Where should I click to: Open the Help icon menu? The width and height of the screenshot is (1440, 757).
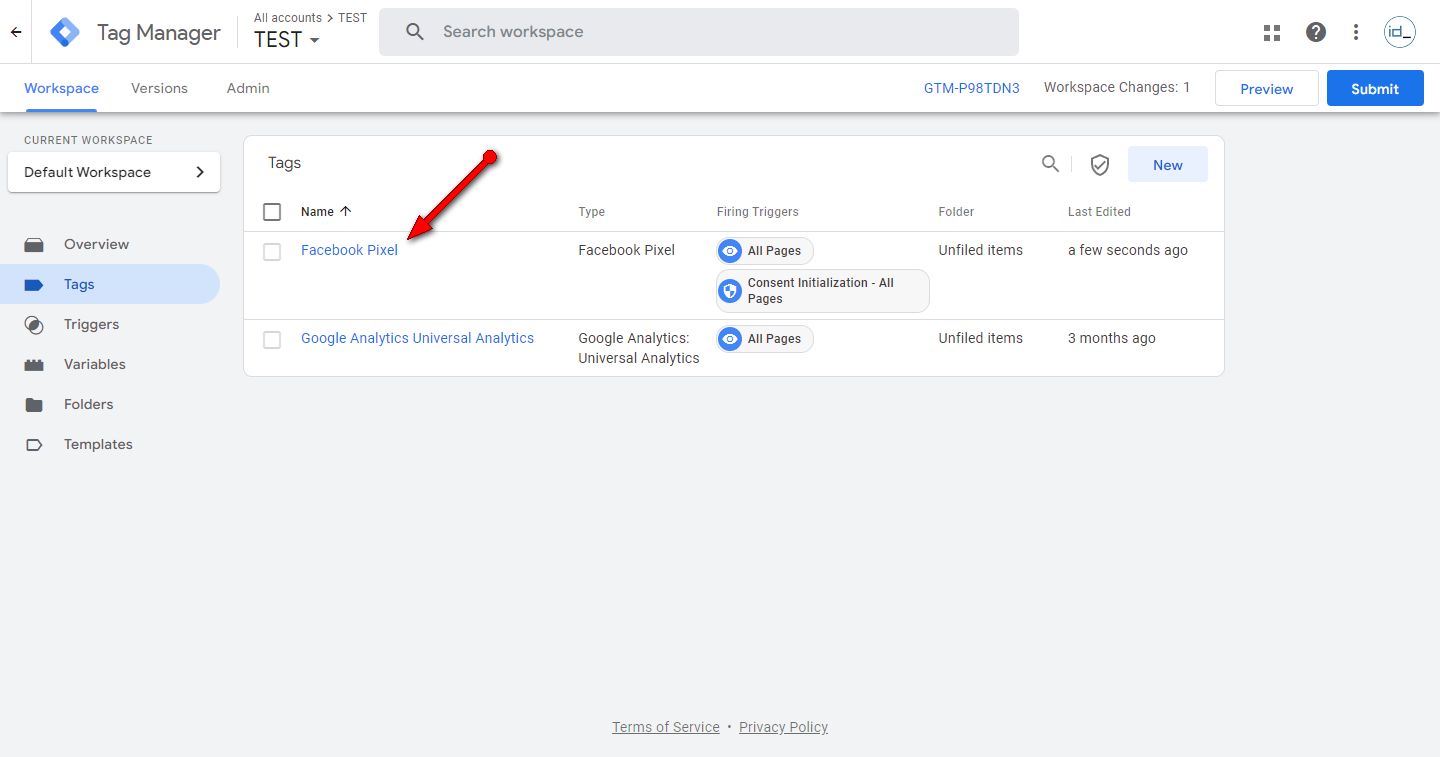1316,32
